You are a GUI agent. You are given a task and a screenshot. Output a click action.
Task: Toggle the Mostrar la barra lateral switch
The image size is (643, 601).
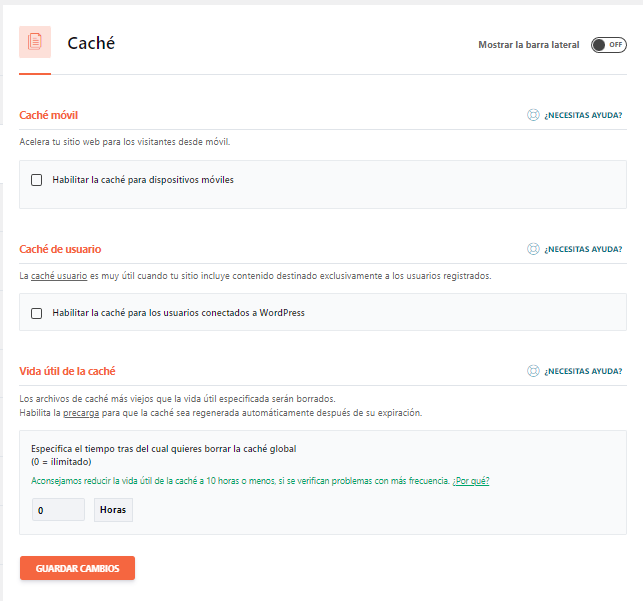click(x=608, y=45)
